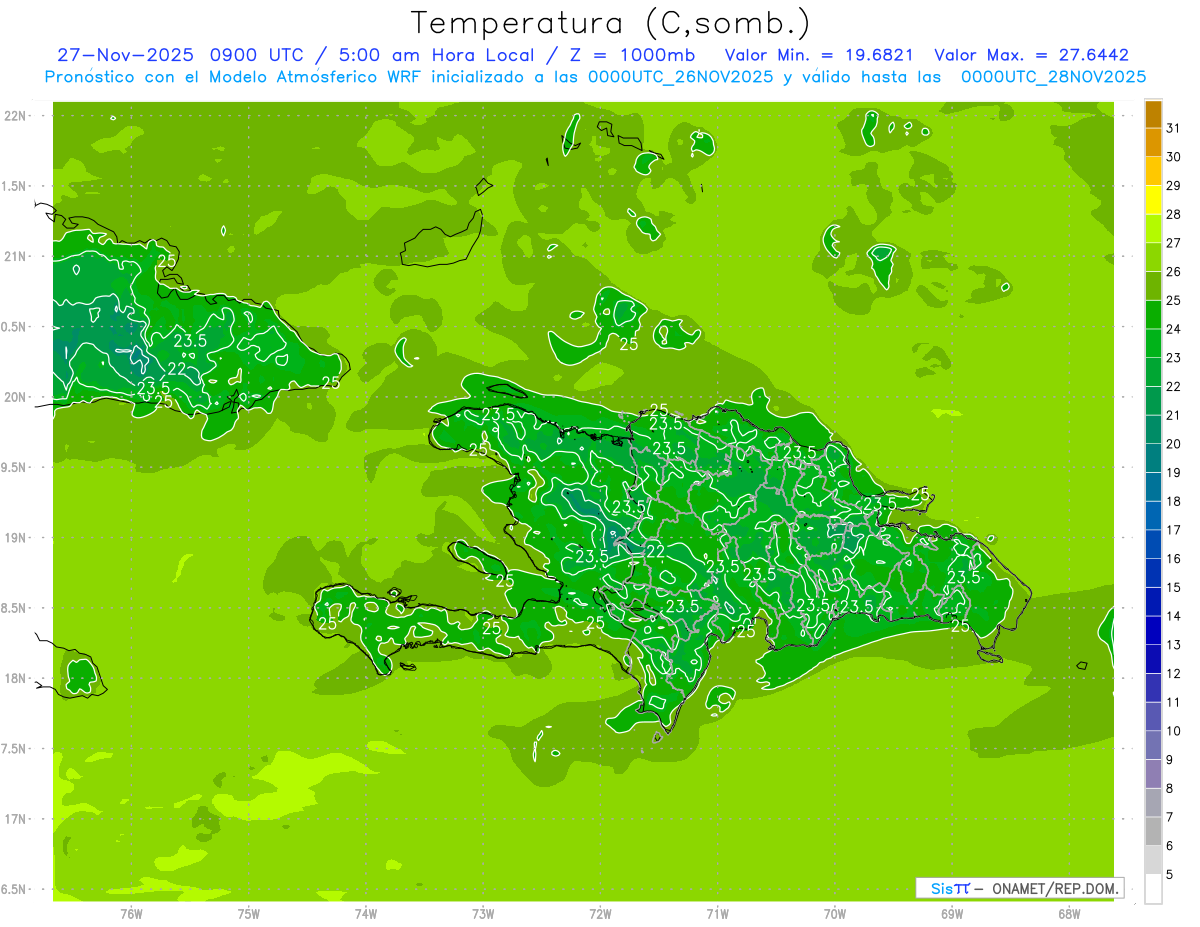
Task: Click the 74W longitude axis label
Action: coord(366,914)
